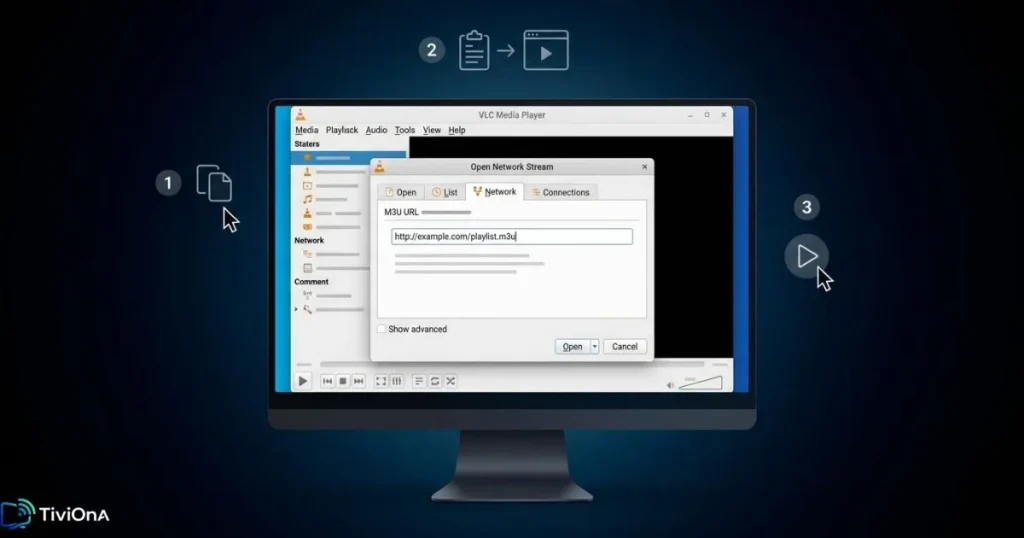Open the Media menu

[x=306, y=130]
